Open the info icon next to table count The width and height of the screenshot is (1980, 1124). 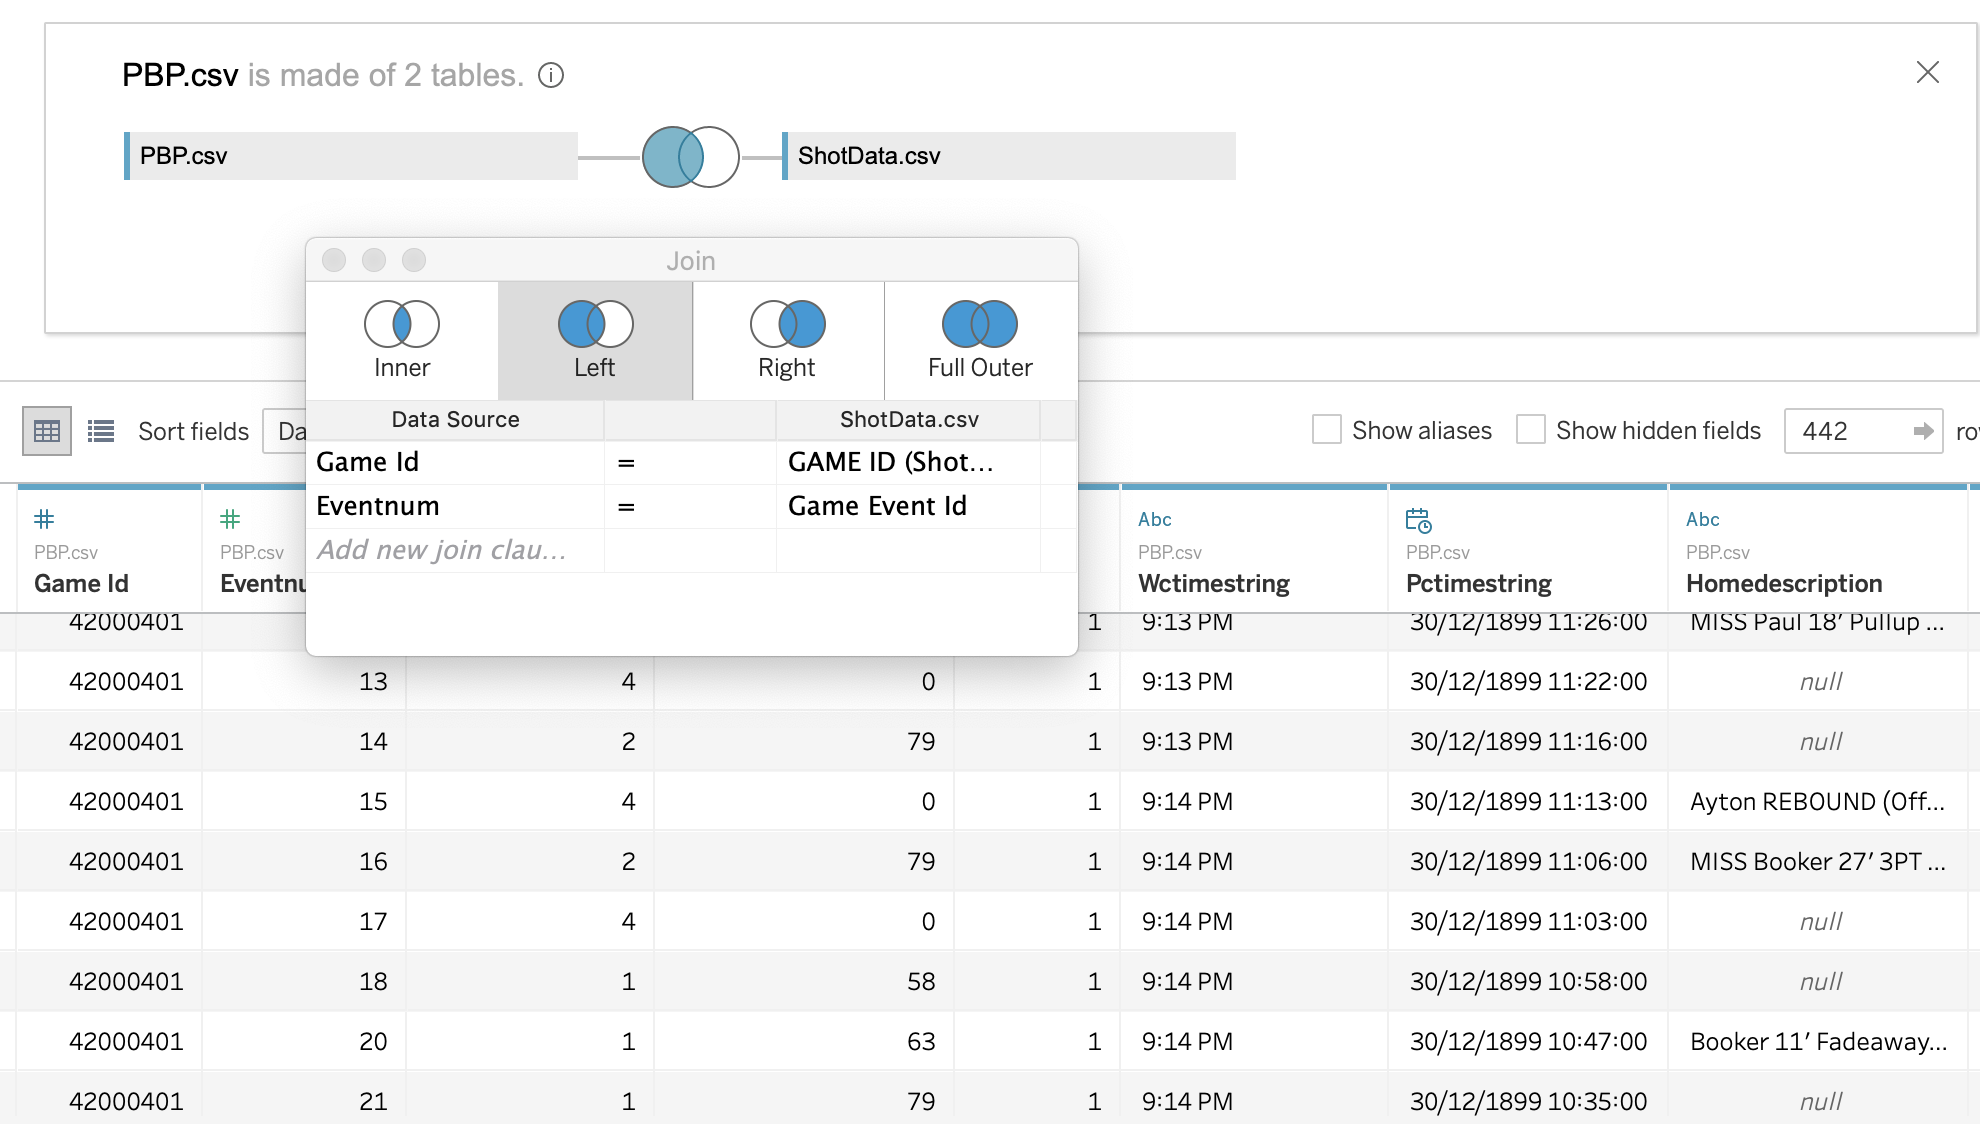pyautogui.click(x=551, y=75)
